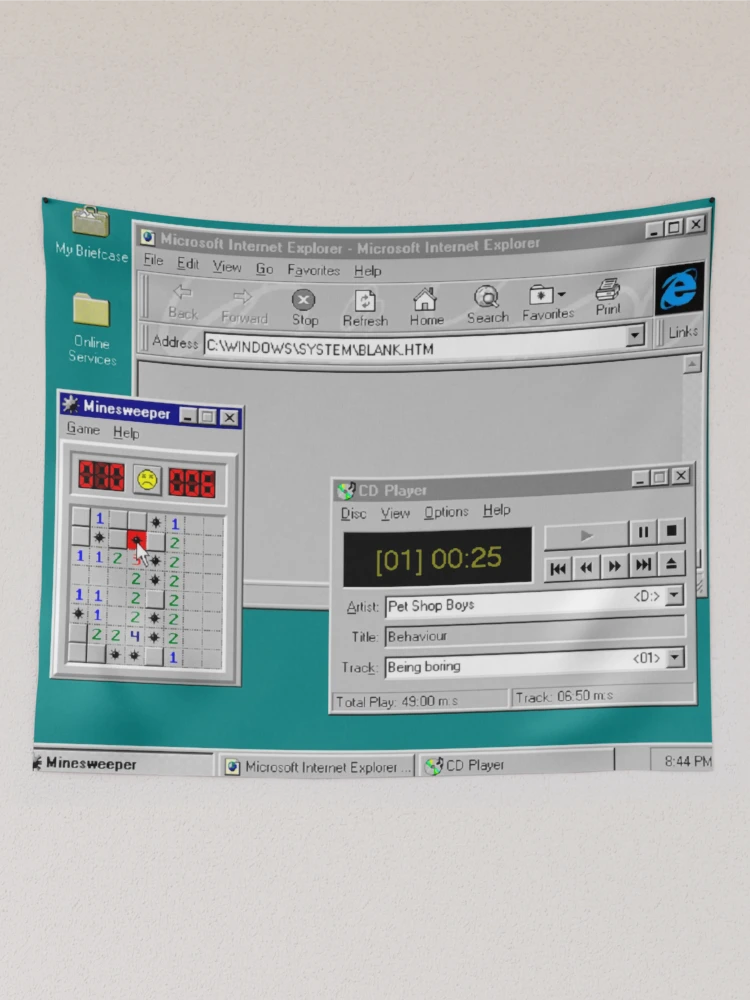This screenshot has height=1000, width=750.
Task: Skip to previous track in CD Player
Action: [558, 568]
